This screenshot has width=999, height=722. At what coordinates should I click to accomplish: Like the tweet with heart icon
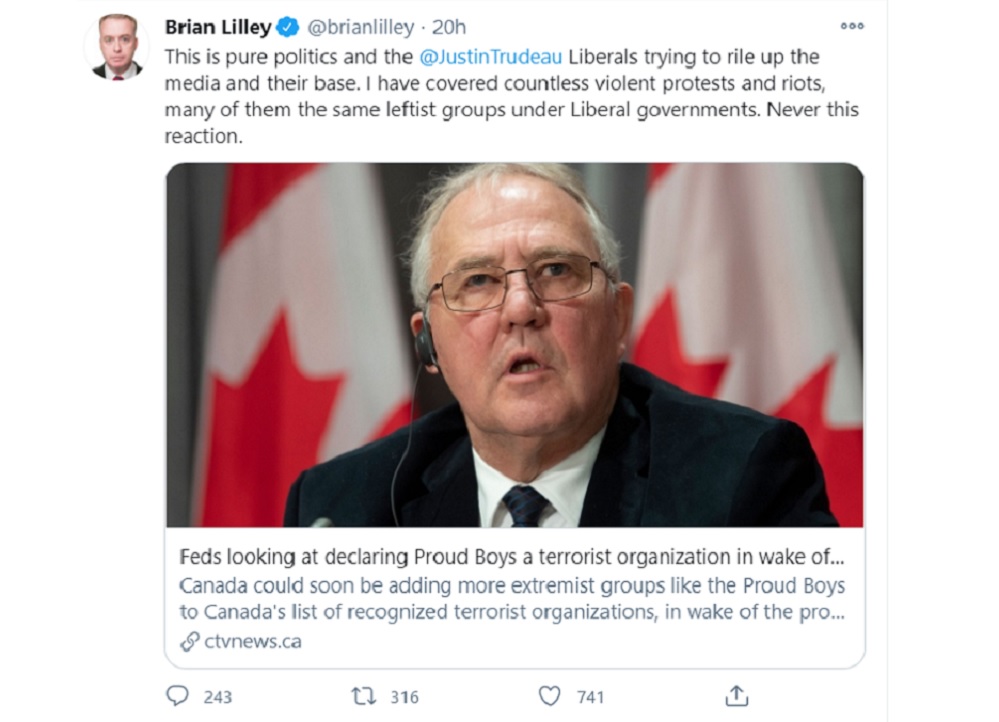point(549,696)
